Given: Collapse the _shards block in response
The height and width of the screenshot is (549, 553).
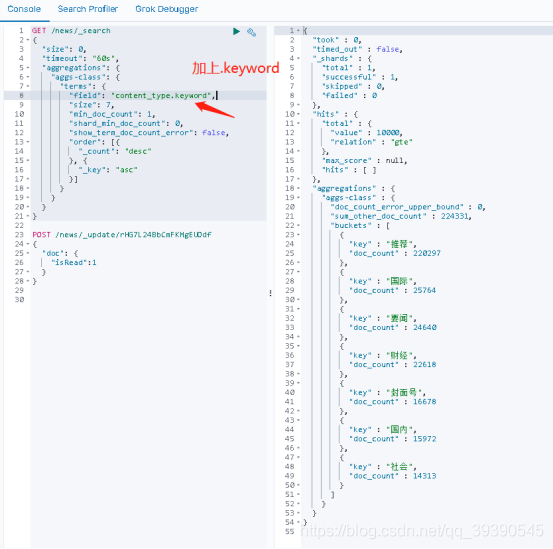Looking at the screenshot, I should [298, 58].
